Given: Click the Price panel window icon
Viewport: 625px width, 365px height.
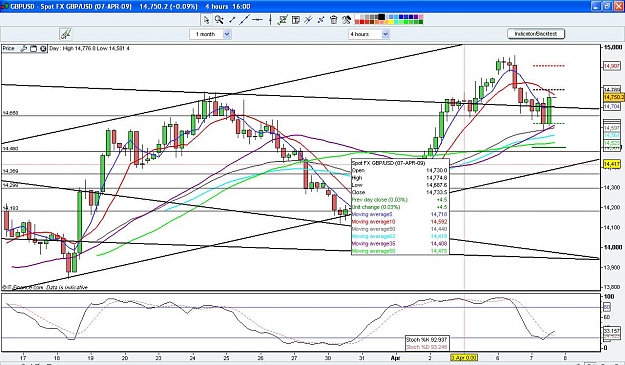Looking at the screenshot, I should coord(33,49).
